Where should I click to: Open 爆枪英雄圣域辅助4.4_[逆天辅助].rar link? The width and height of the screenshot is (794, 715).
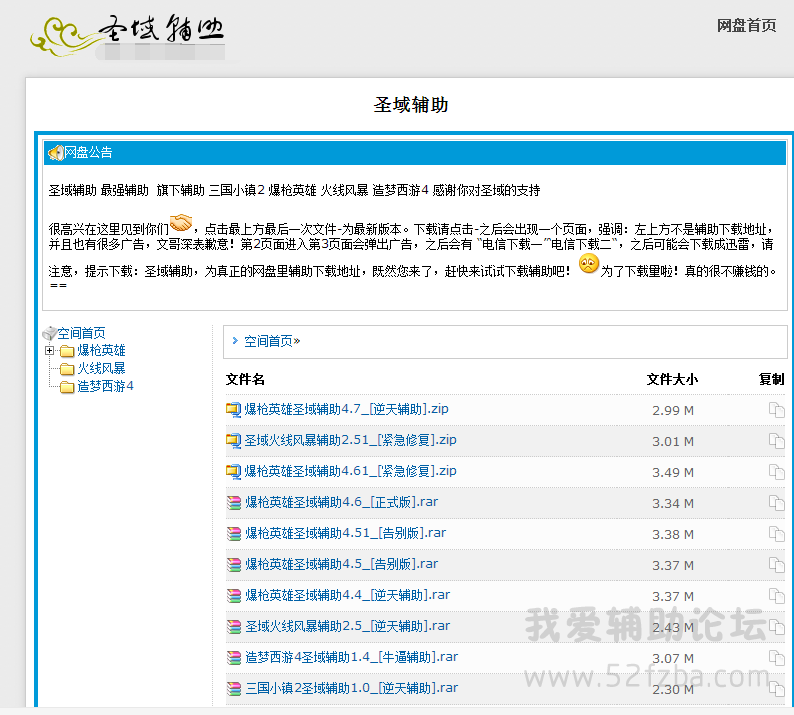(347, 595)
